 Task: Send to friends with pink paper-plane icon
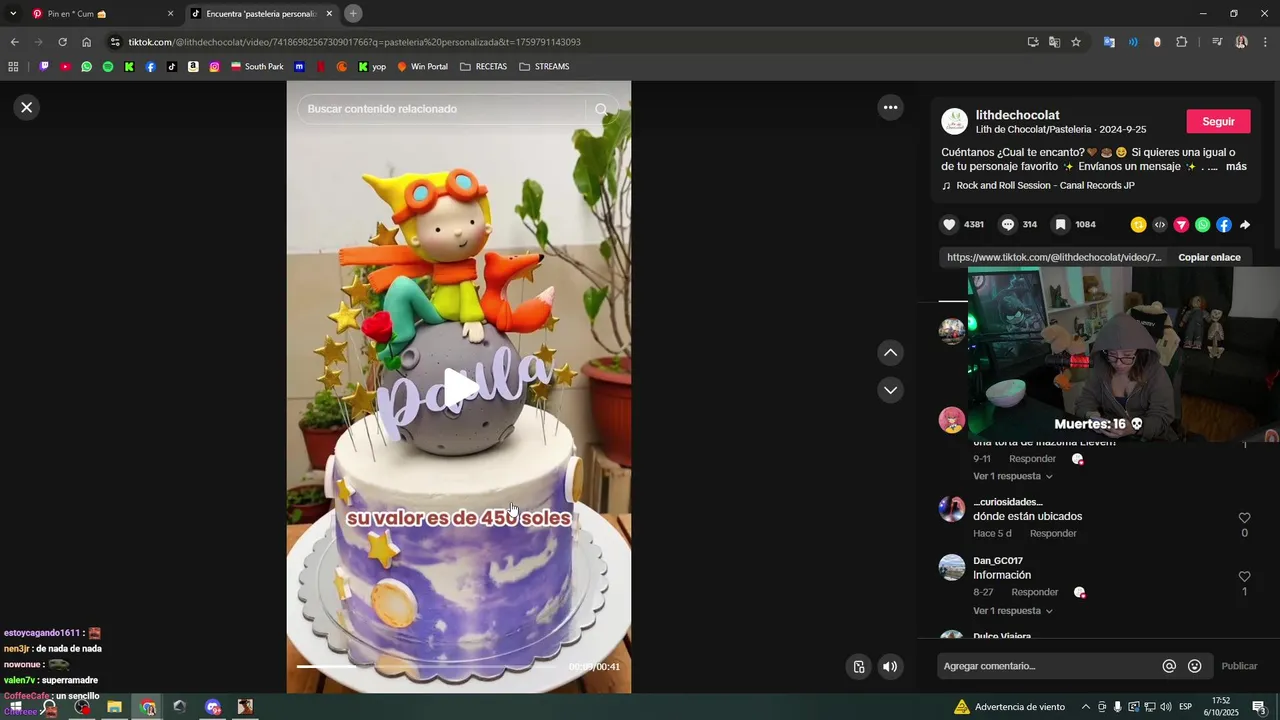(1181, 225)
